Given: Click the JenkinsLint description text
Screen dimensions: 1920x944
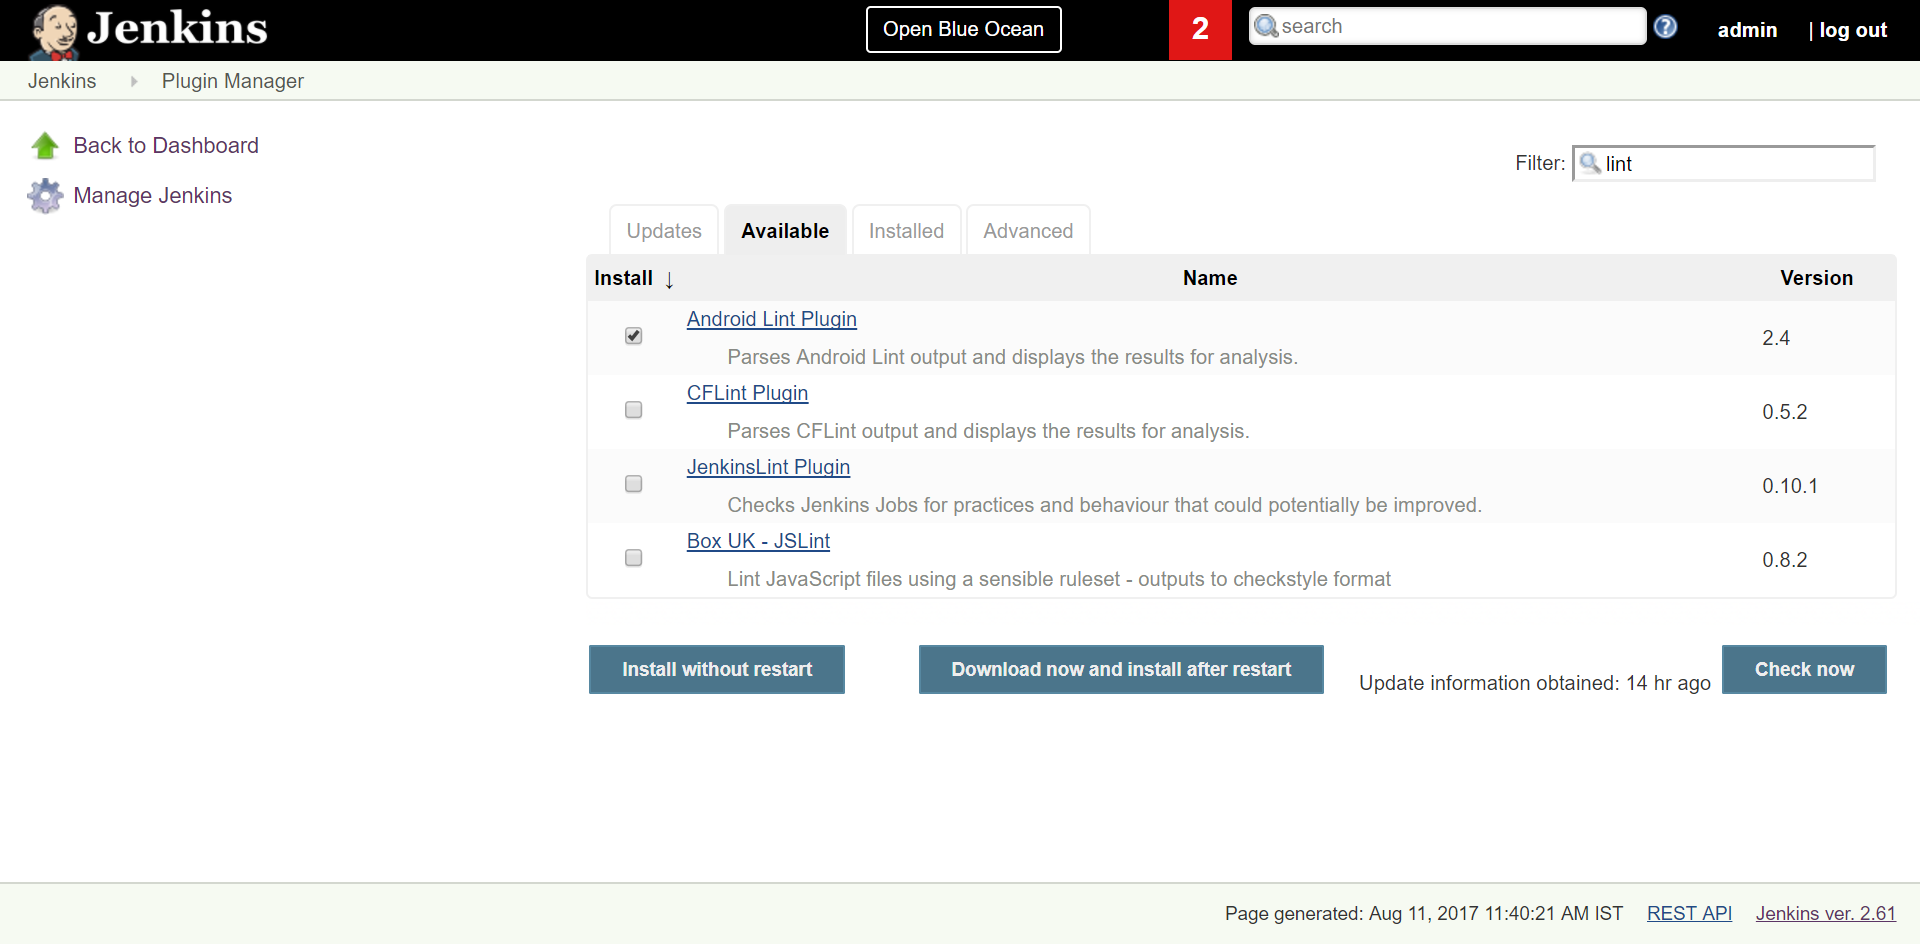Looking at the screenshot, I should (1105, 505).
